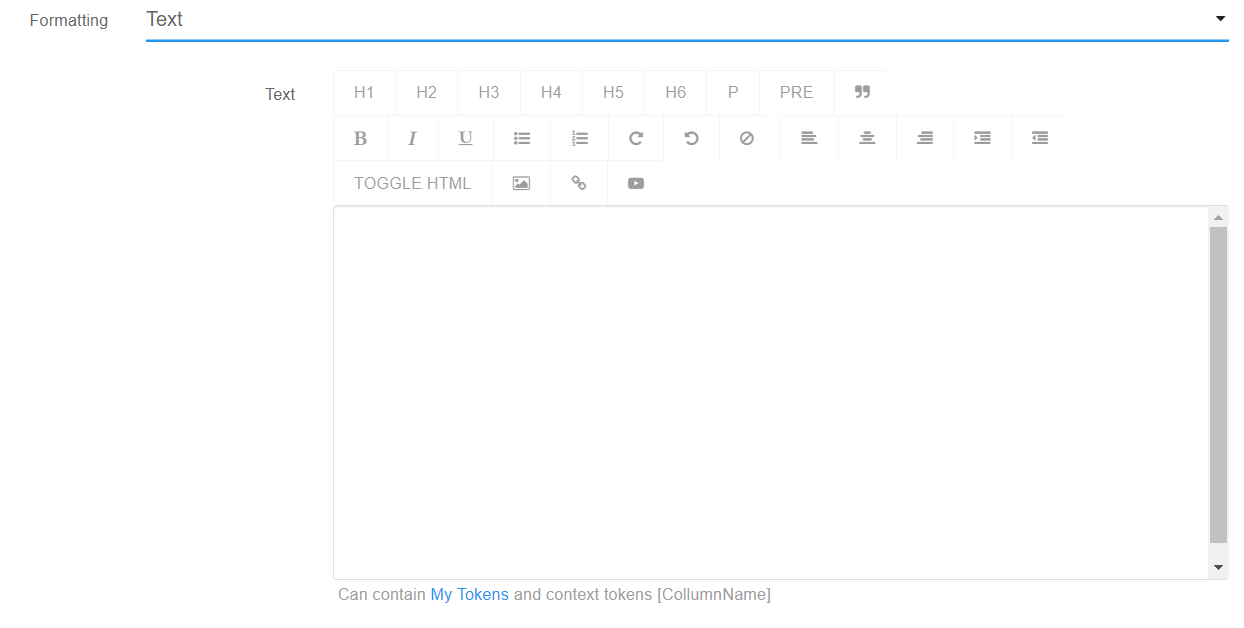Align text right in the editor
1244x628 pixels.
[925, 138]
